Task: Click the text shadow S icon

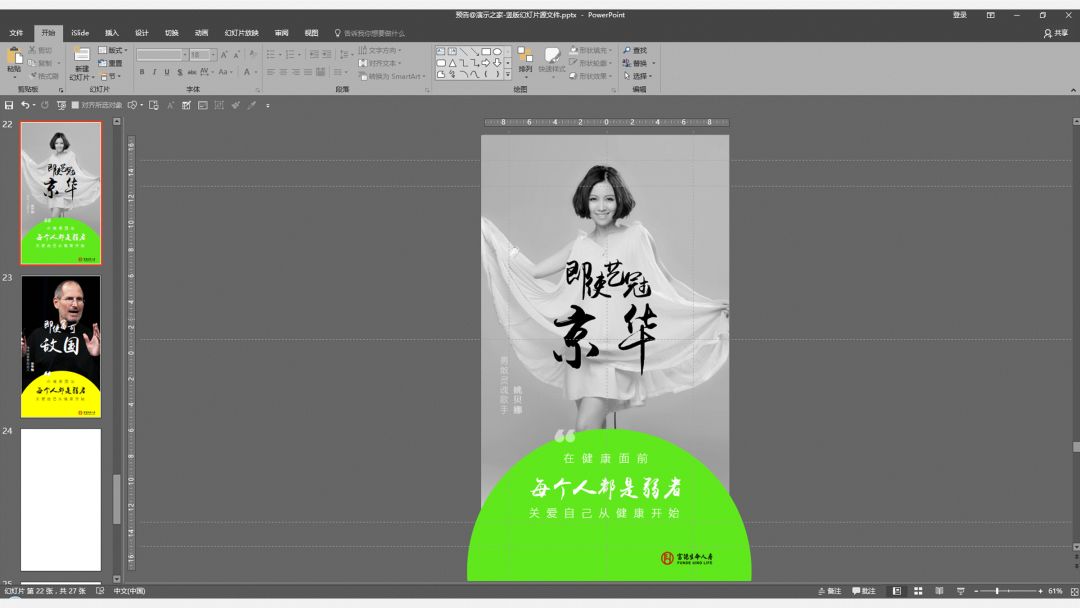Action: [180, 72]
